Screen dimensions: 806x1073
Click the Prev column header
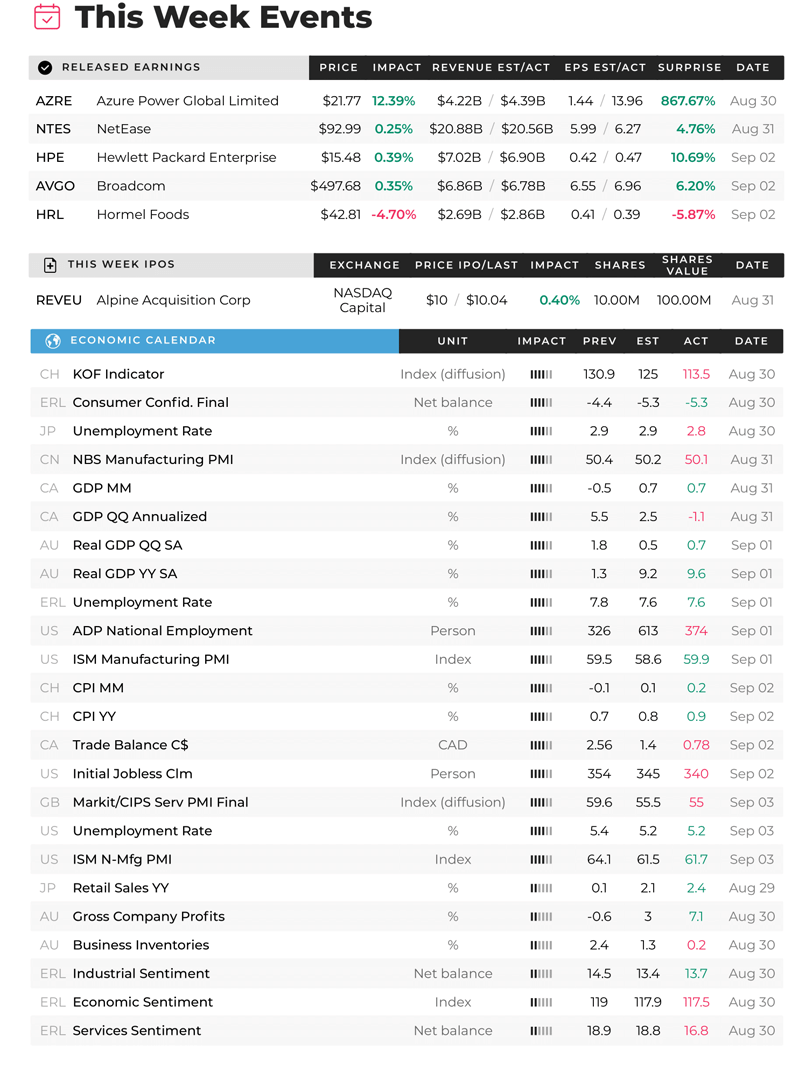coord(599,341)
